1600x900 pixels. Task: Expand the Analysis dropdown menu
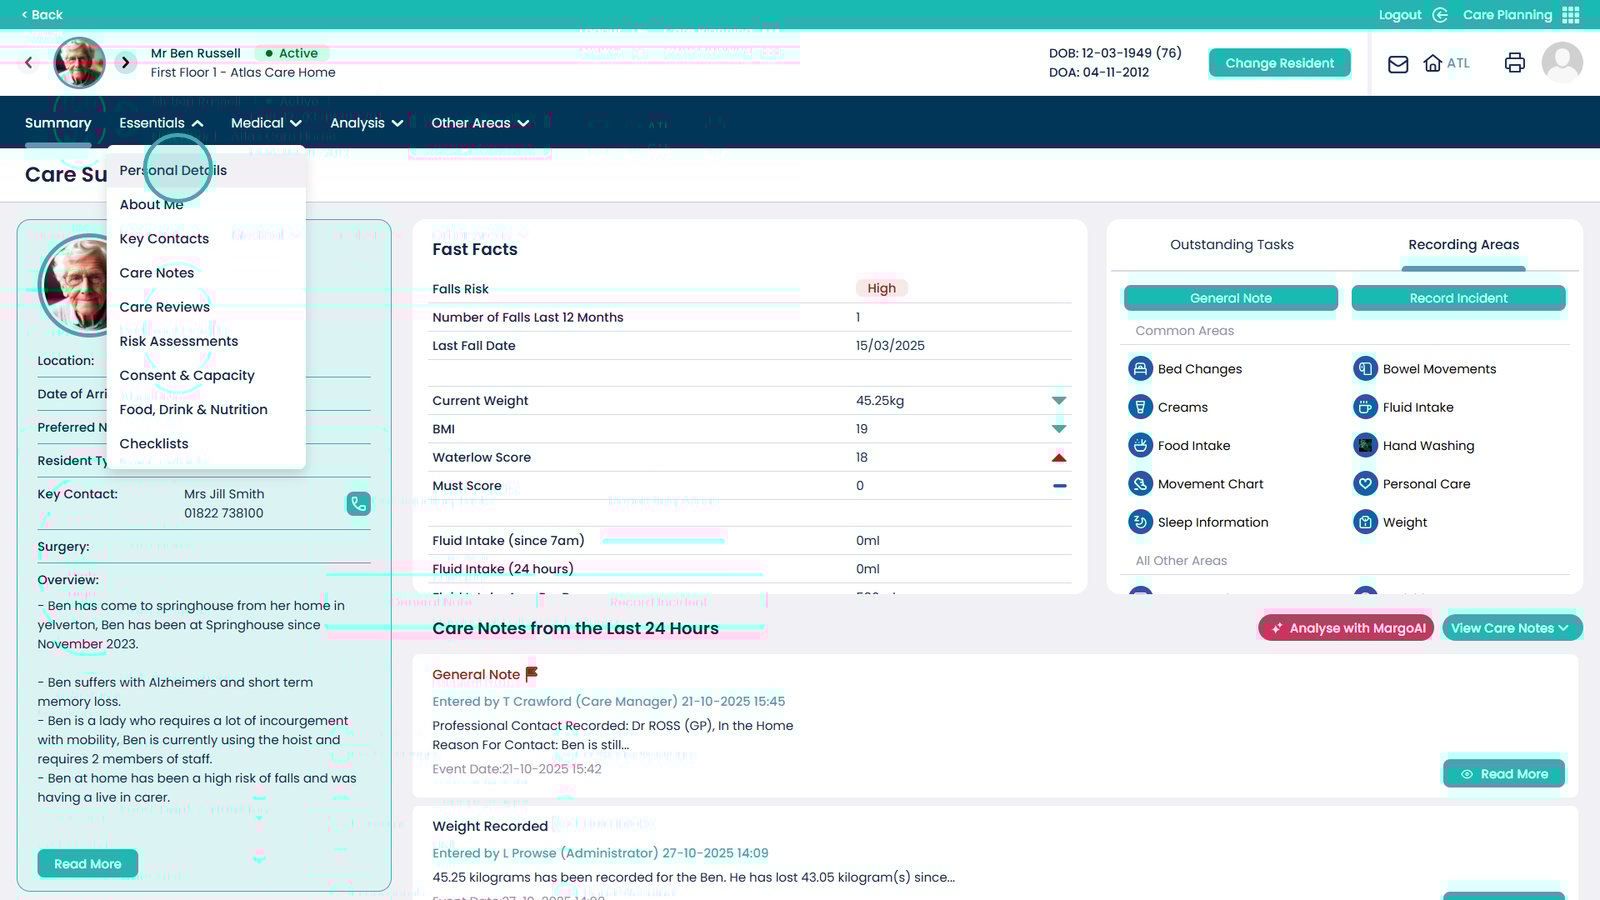tap(366, 123)
